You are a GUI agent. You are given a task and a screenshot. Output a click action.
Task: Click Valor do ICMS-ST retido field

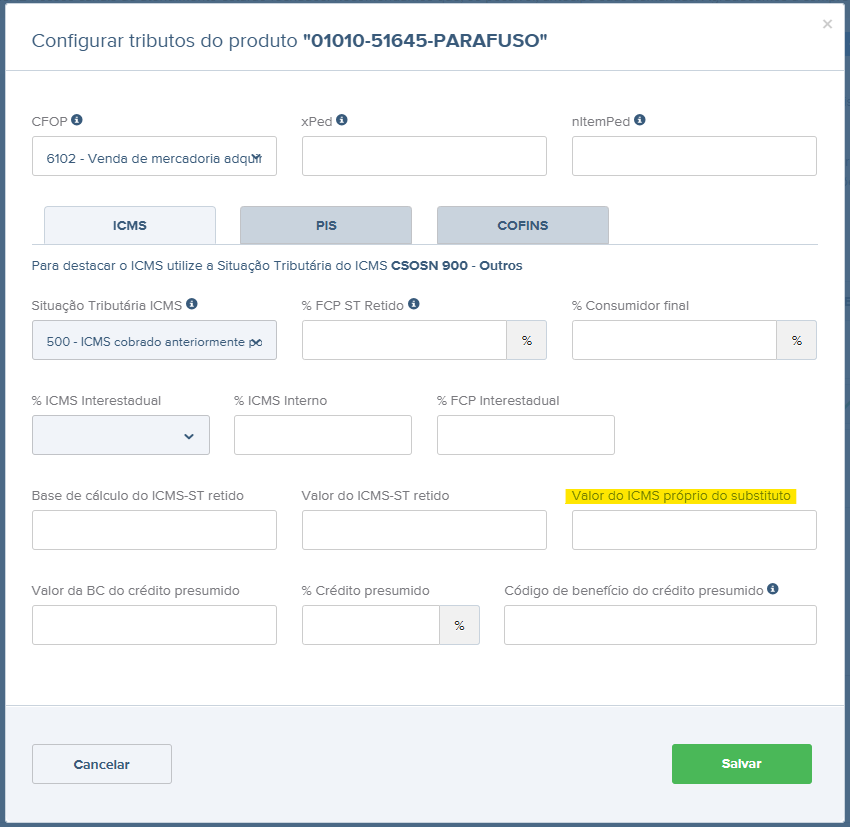tap(424, 530)
